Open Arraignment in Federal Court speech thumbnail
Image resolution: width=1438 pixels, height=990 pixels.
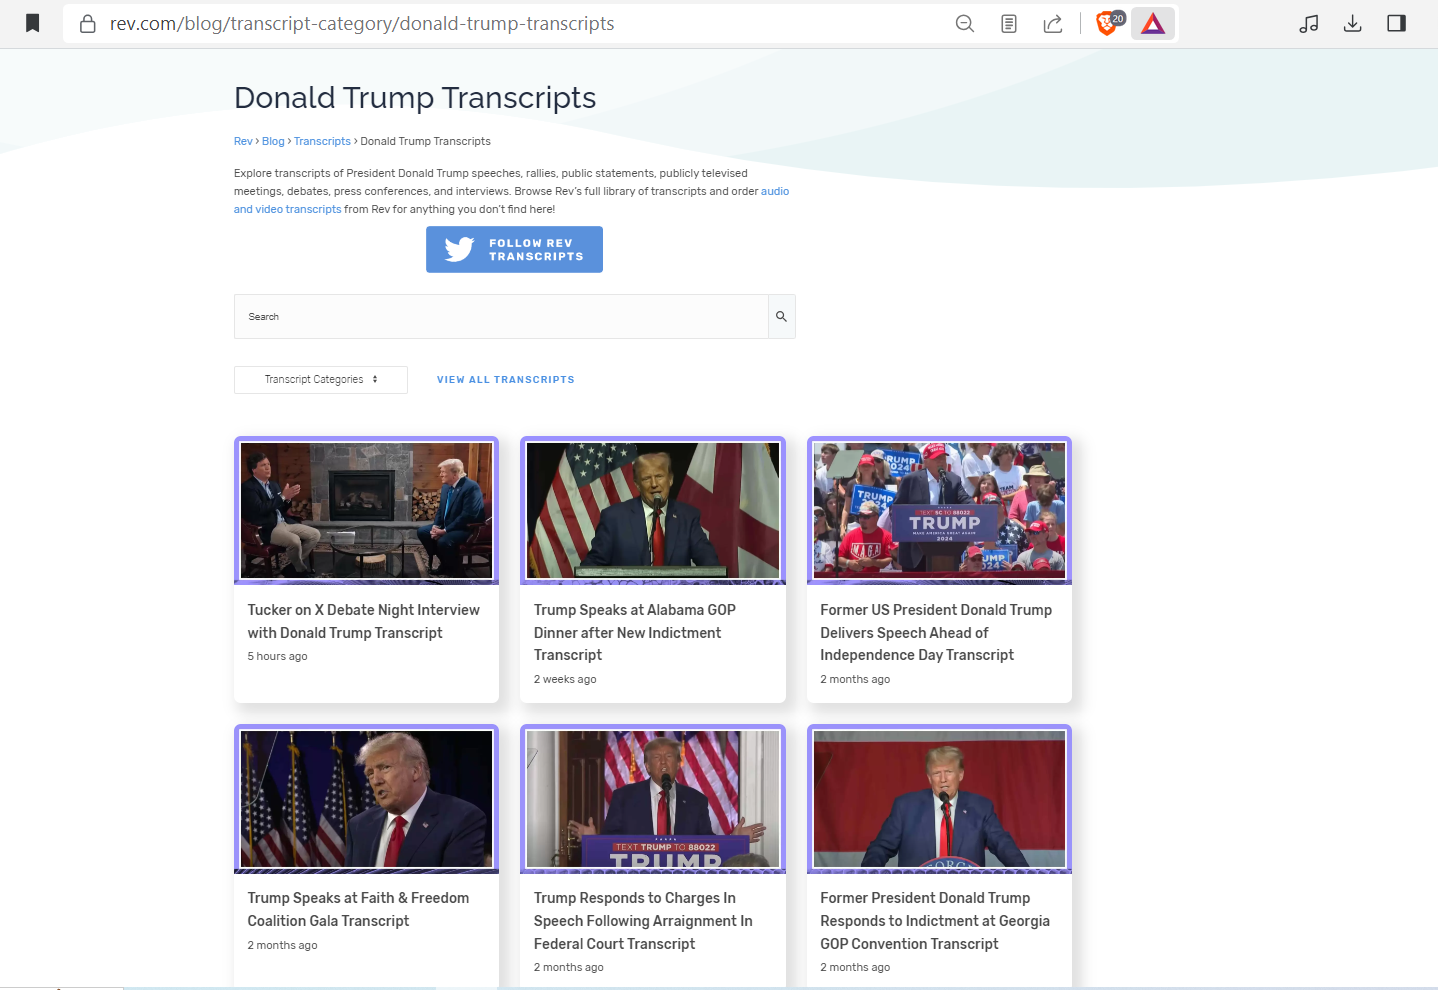[653, 799]
